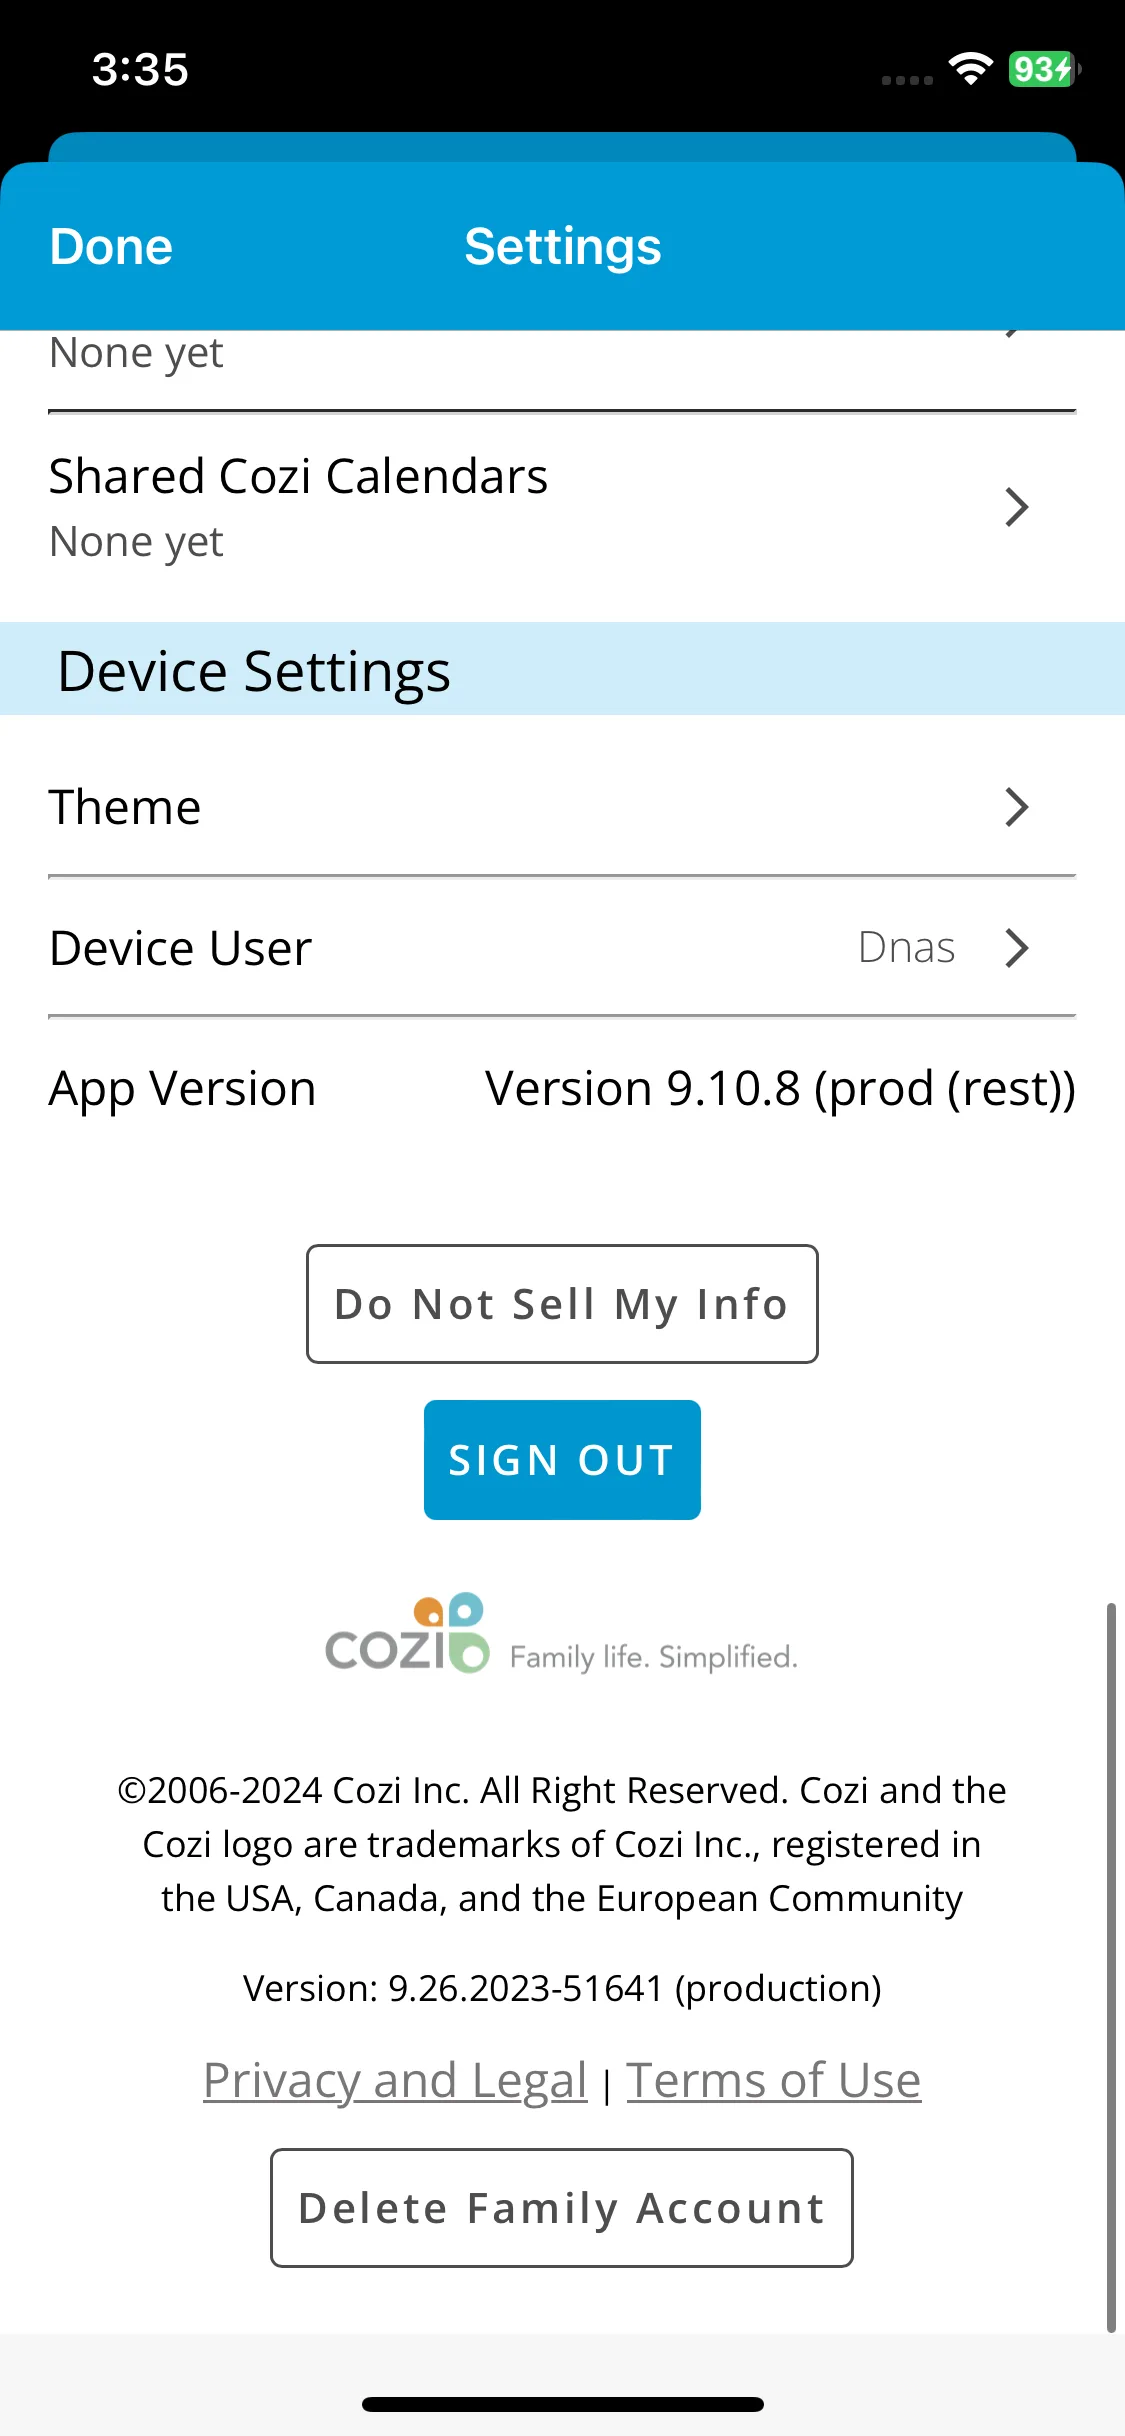Image resolution: width=1125 pixels, height=2436 pixels.
Task: Select the Do Not Sell My Info button
Action: point(562,1304)
